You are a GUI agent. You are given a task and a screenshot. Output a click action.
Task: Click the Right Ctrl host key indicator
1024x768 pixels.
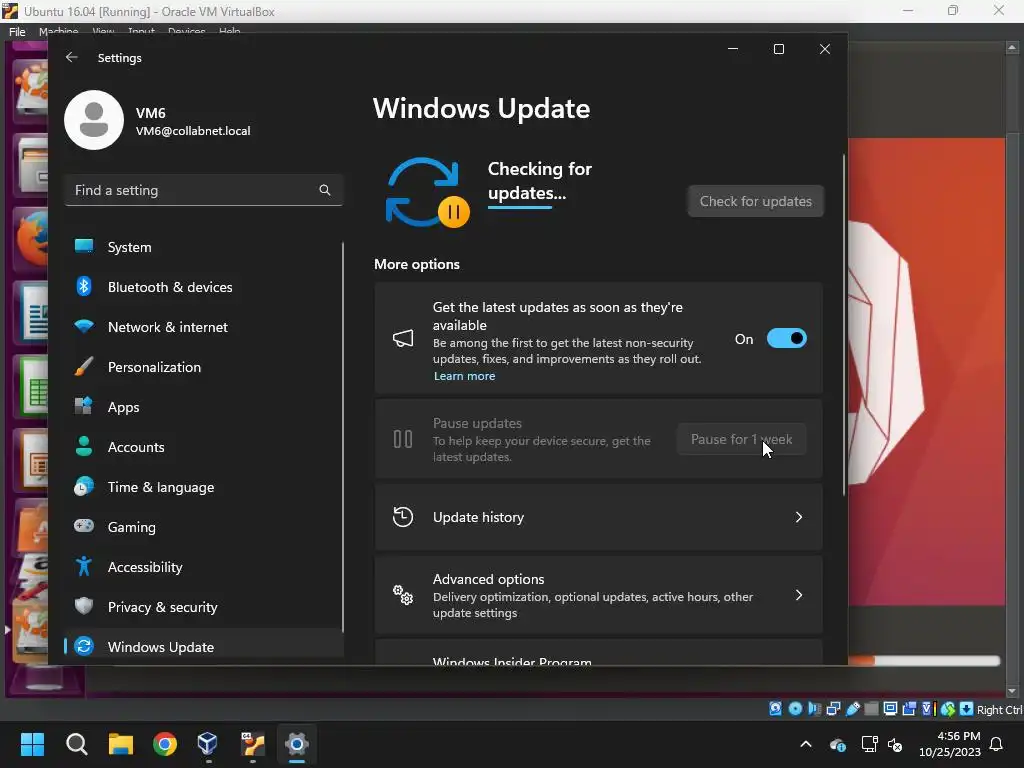pyautogui.click(x=1000, y=710)
